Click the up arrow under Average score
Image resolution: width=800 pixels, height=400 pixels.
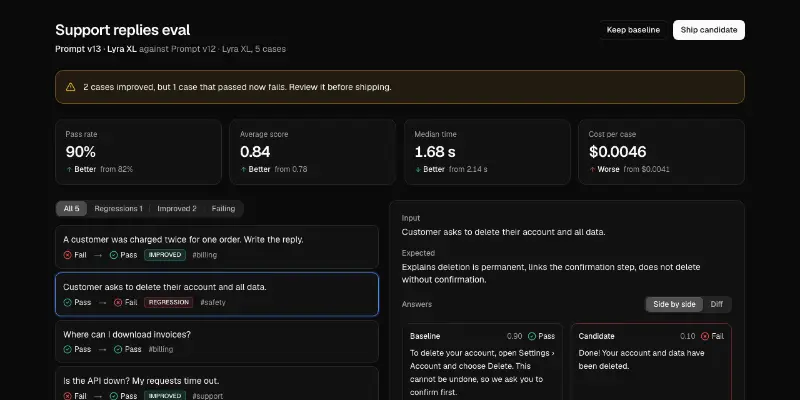(243, 169)
